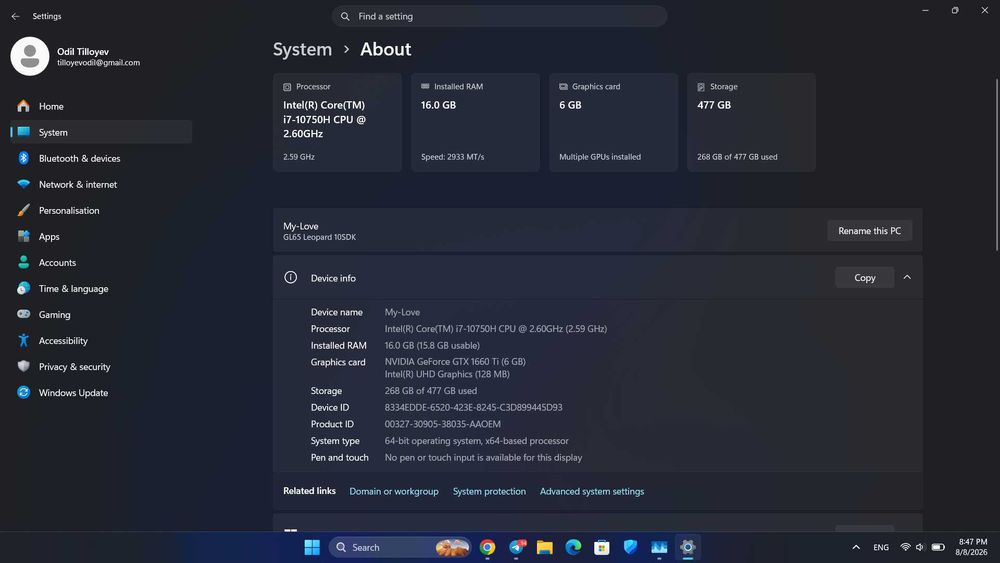Open Google Chrome from the taskbar
The height and width of the screenshot is (563, 1000).
pyautogui.click(x=487, y=547)
